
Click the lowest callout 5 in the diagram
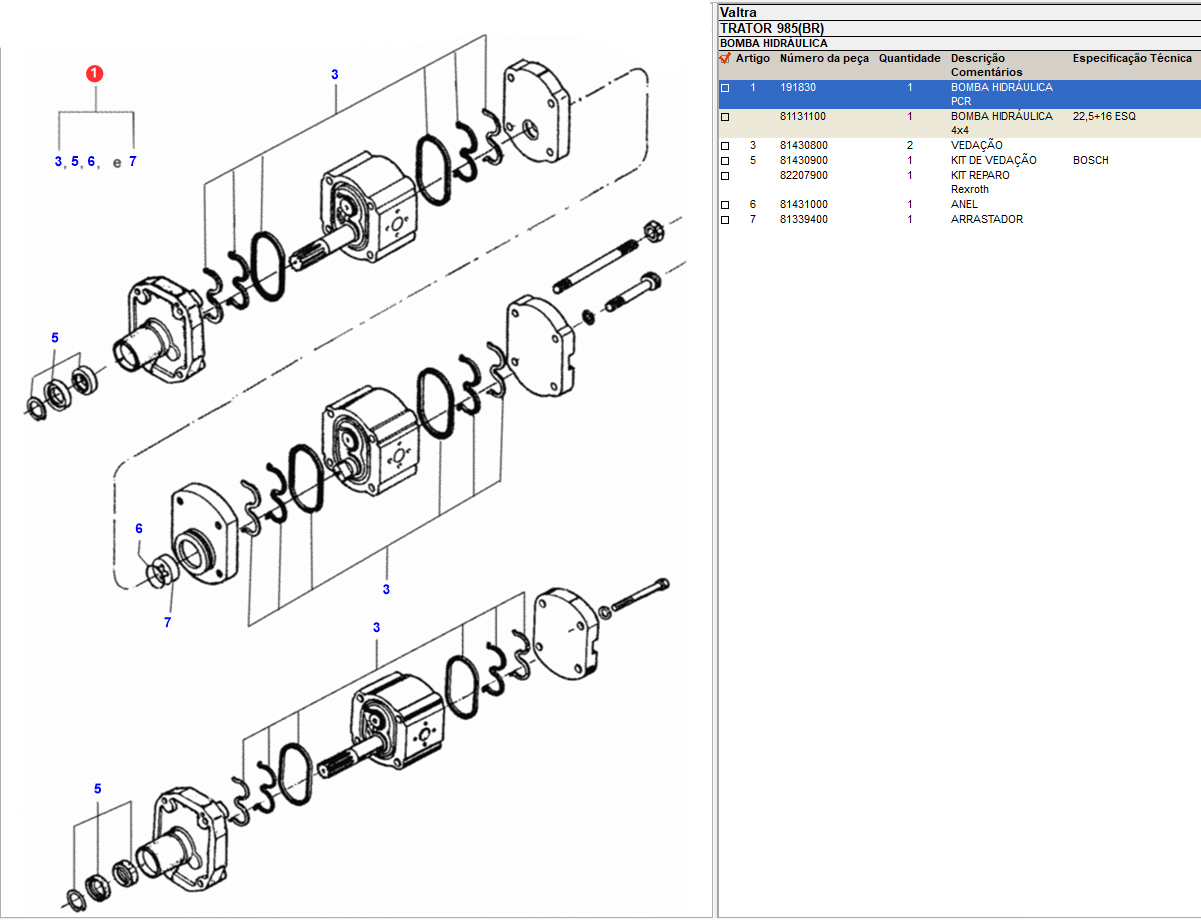click(x=97, y=789)
